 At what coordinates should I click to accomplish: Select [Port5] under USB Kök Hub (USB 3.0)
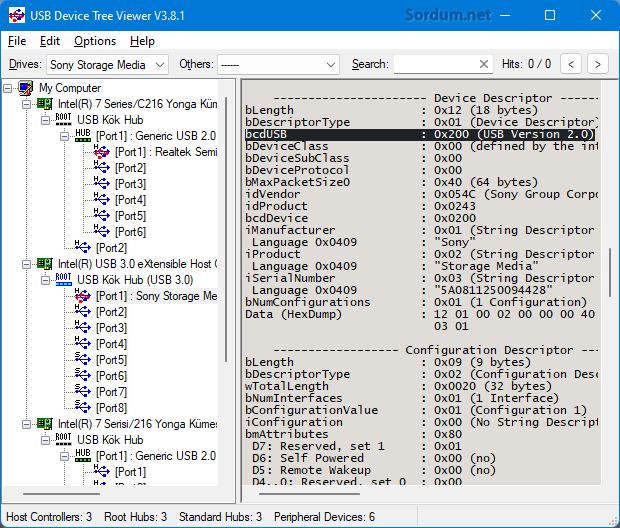click(112, 360)
